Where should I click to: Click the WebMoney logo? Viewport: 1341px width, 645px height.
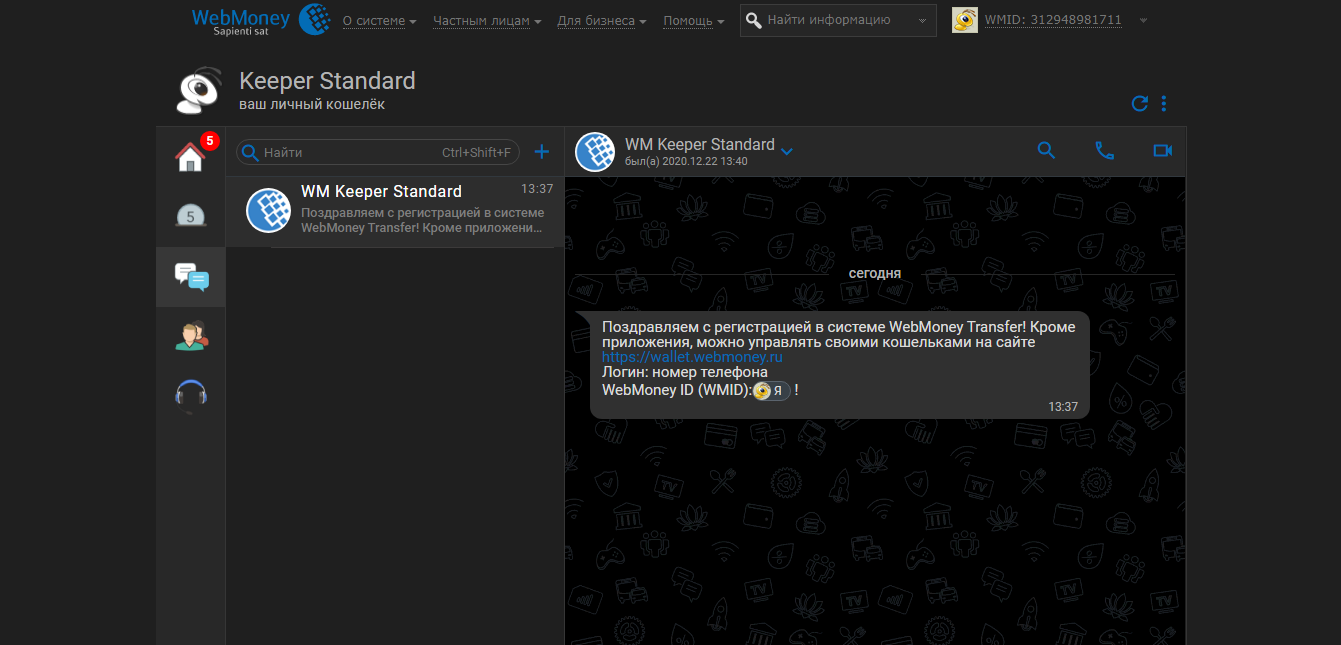(x=261, y=20)
